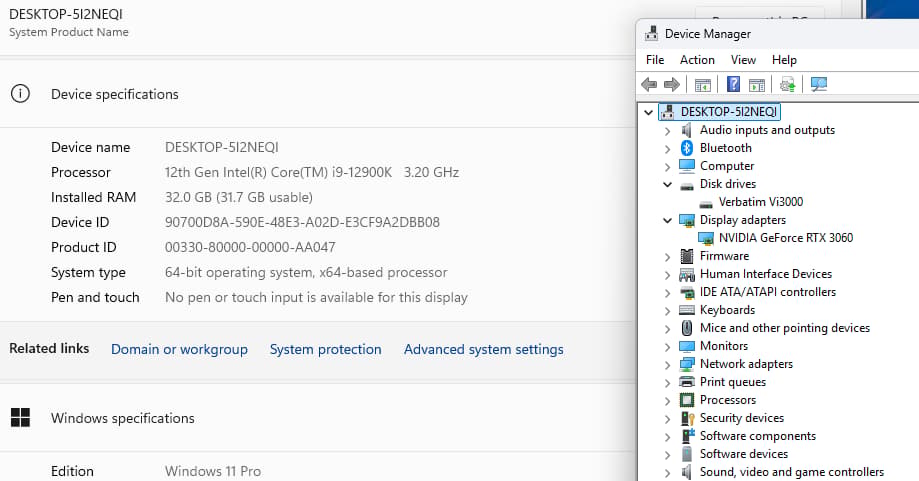919x481 pixels.
Task: Open Advanced system settings link
Action: 484,349
